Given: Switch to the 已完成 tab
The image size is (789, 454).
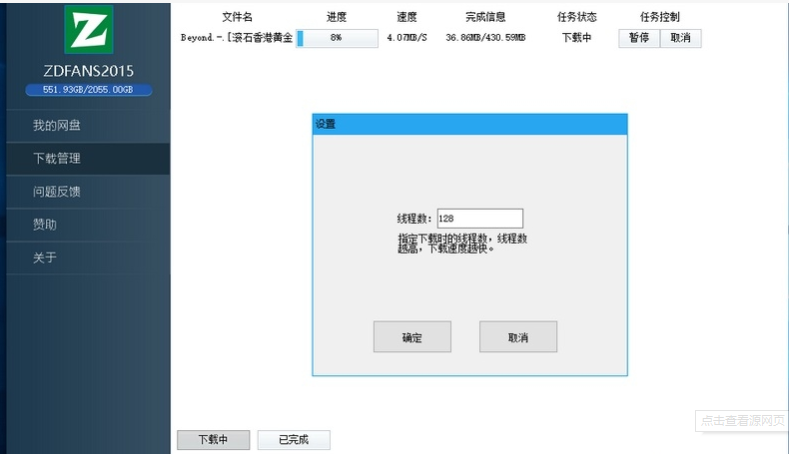Looking at the screenshot, I should point(294,439).
